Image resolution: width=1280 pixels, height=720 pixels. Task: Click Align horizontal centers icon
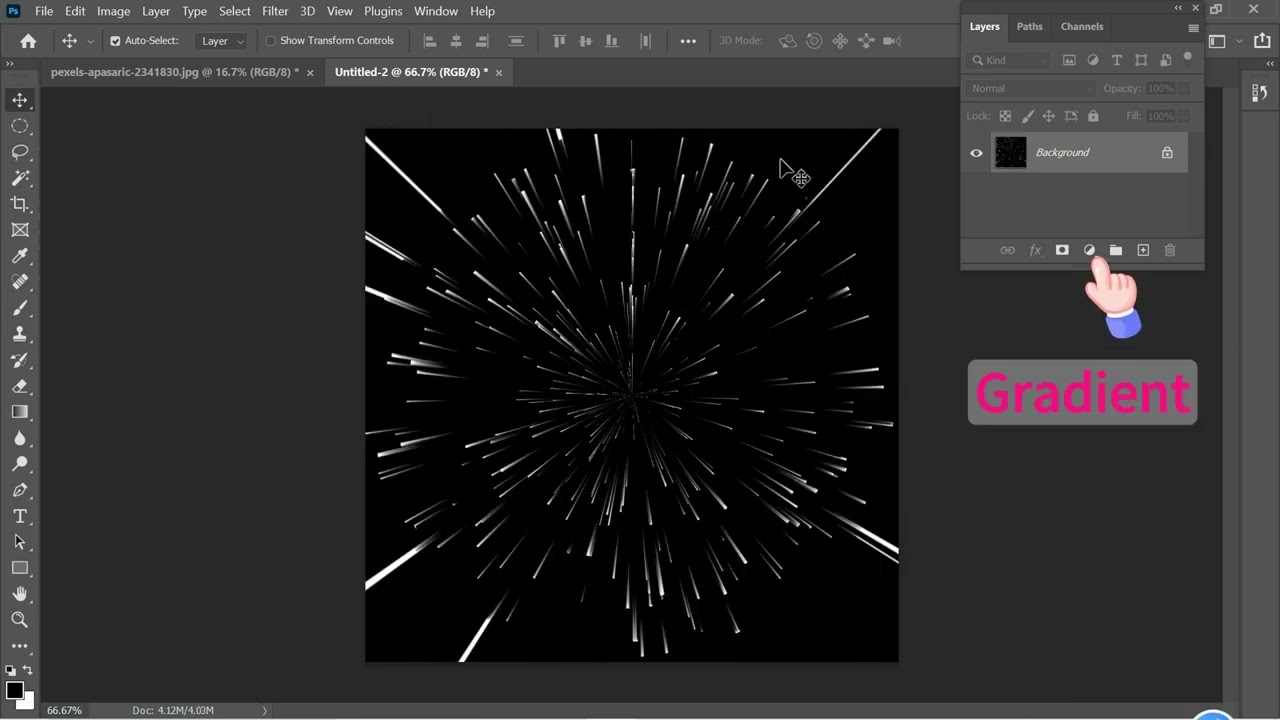pyautogui.click(x=456, y=41)
